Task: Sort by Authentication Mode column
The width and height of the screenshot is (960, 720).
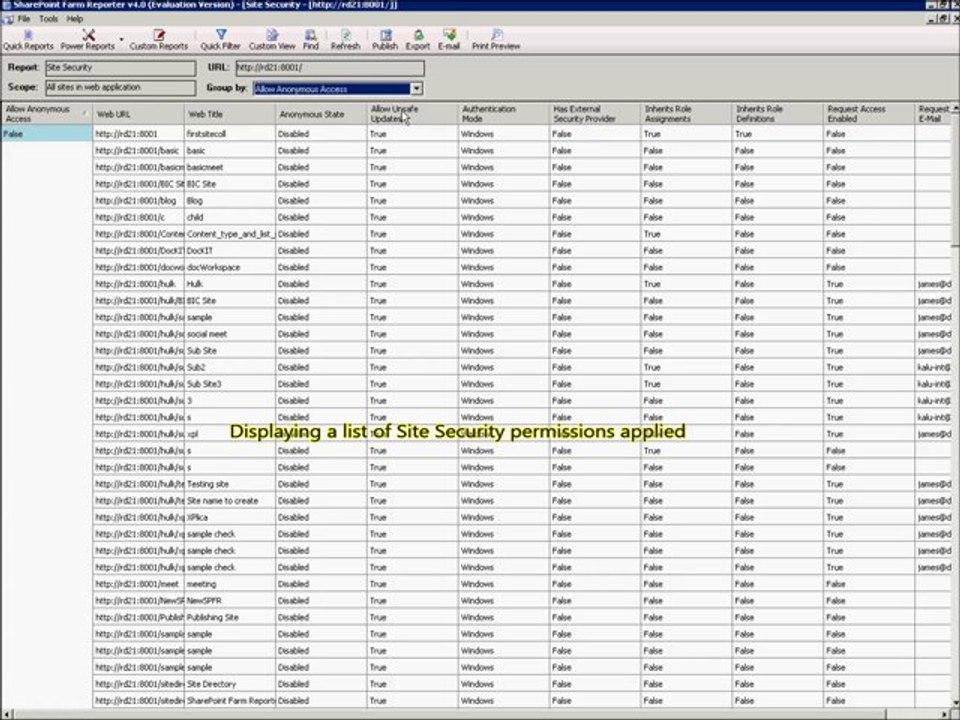Action: click(x=503, y=114)
